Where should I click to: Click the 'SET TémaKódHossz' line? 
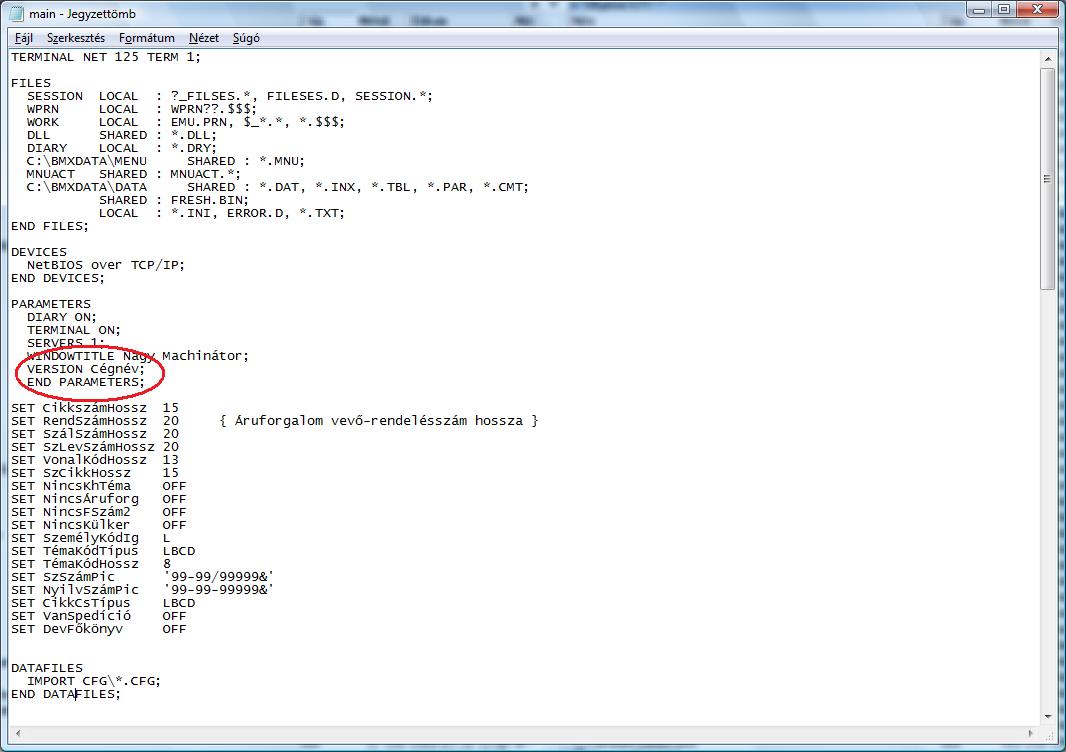90,564
